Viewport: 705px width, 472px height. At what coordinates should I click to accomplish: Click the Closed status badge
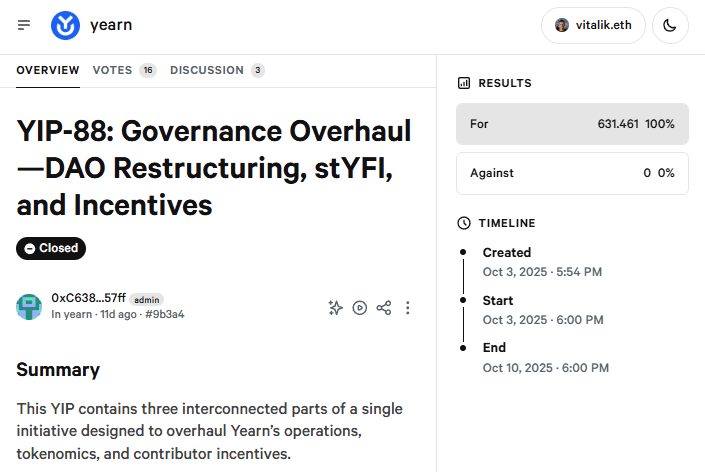pos(51,248)
